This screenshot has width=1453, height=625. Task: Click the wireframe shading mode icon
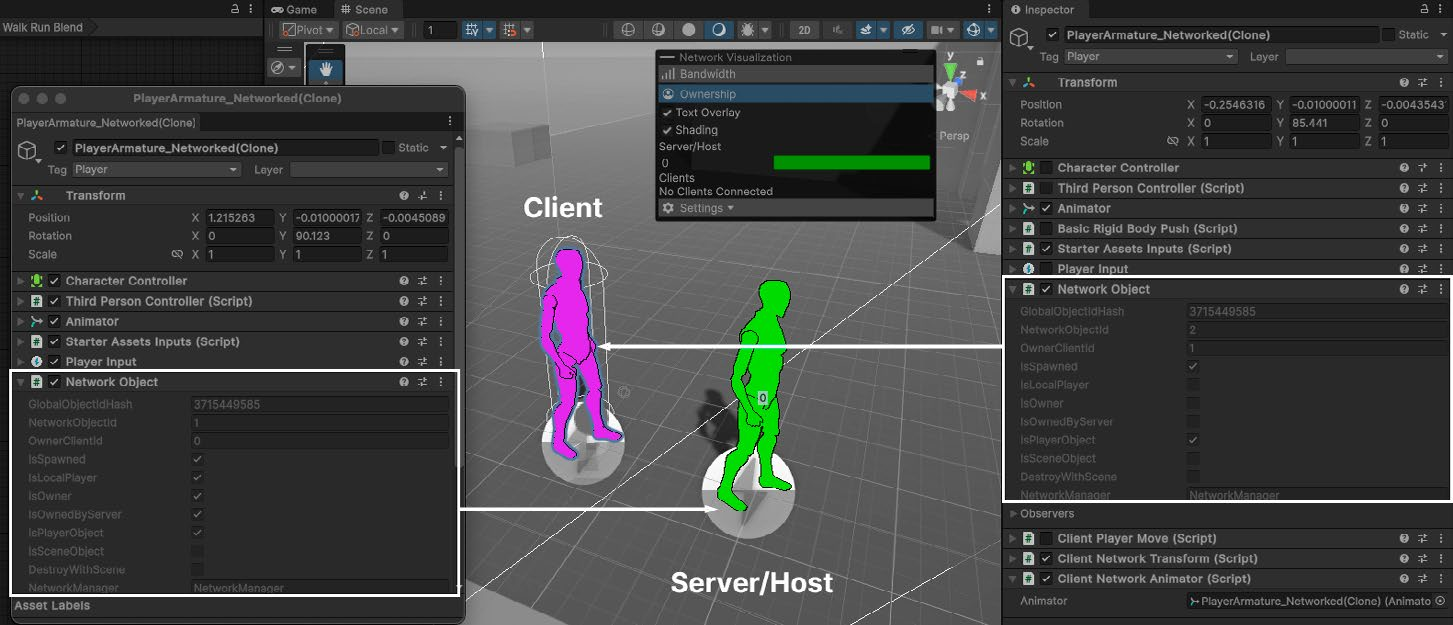tap(628, 30)
